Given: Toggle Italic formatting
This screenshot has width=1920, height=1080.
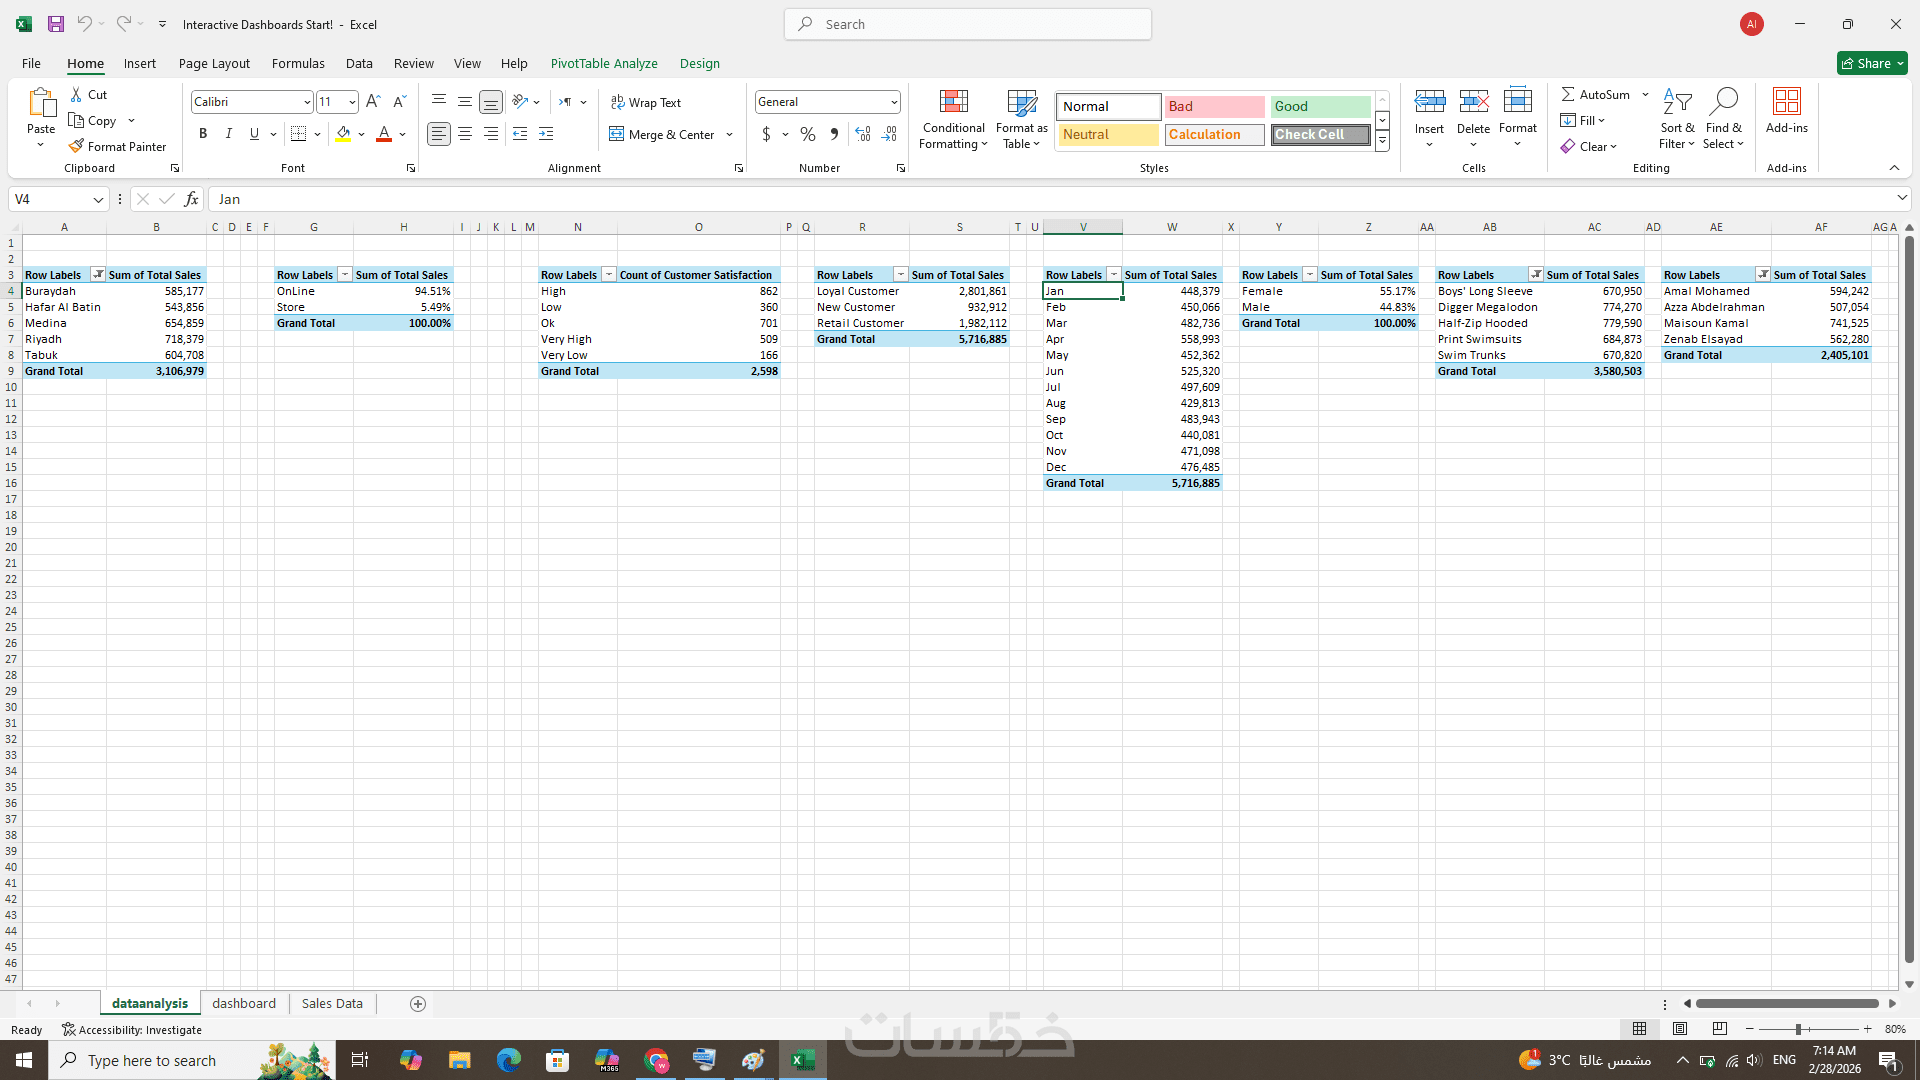Looking at the screenshot, I should (228, 134).
